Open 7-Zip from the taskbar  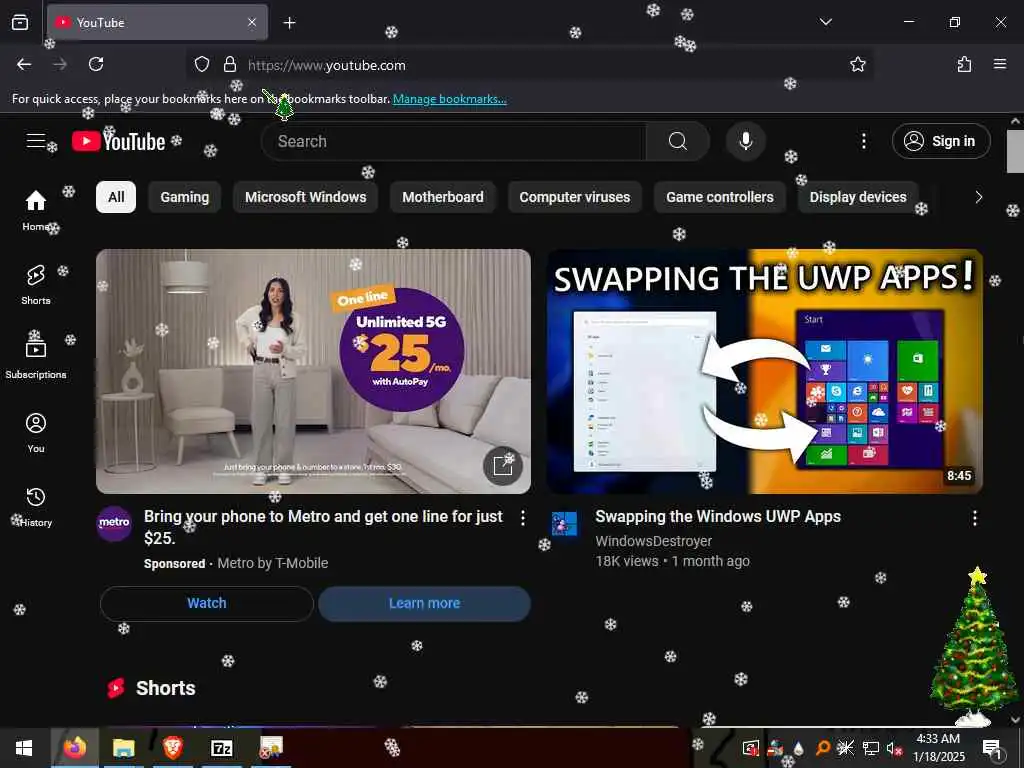222,748
